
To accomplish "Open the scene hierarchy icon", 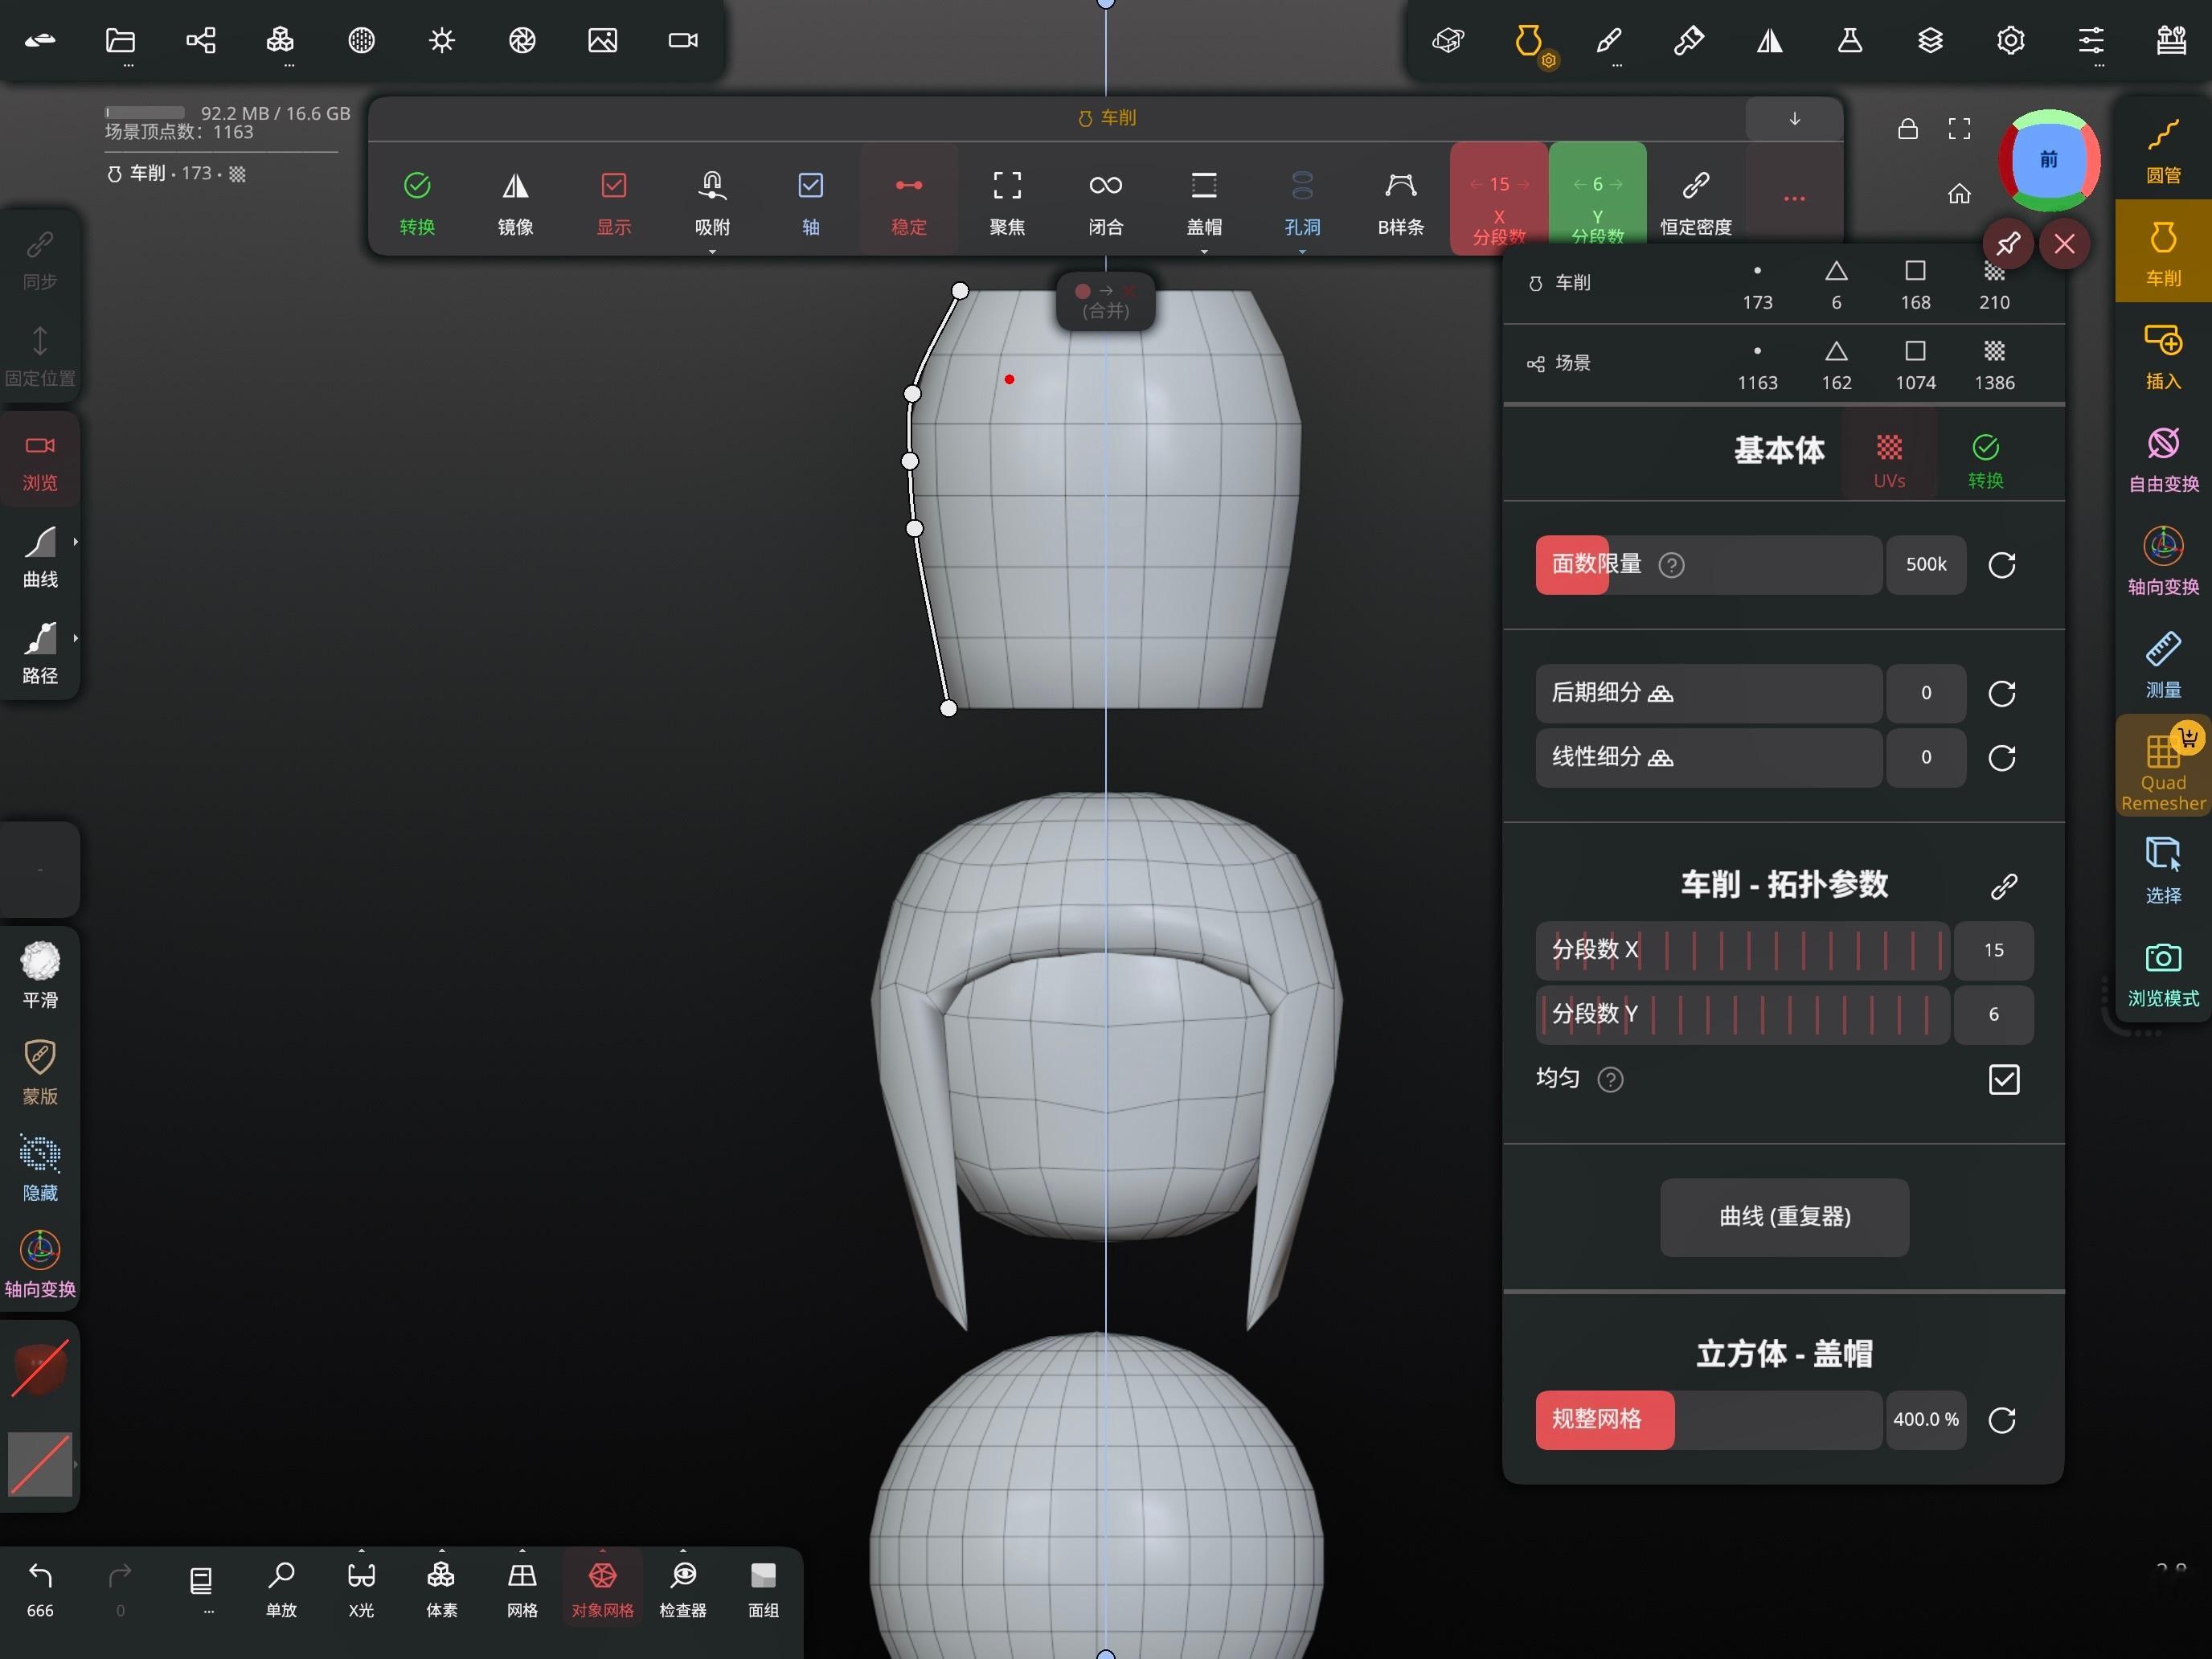I will [x=200, y=40].
